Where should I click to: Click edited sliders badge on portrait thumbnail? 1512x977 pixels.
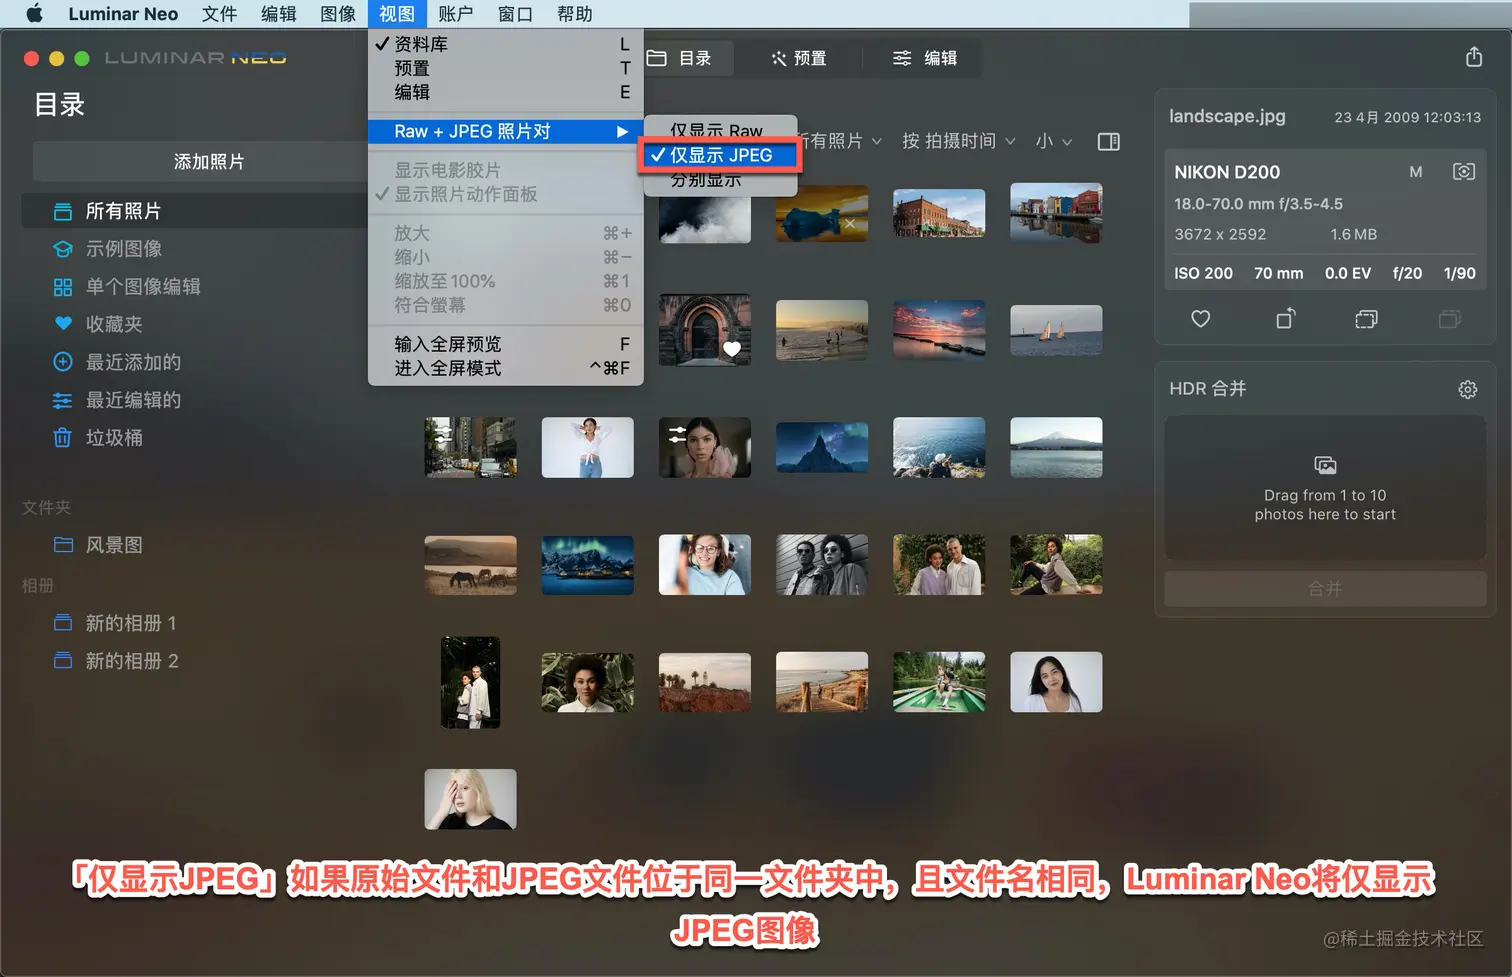(678, 433)
